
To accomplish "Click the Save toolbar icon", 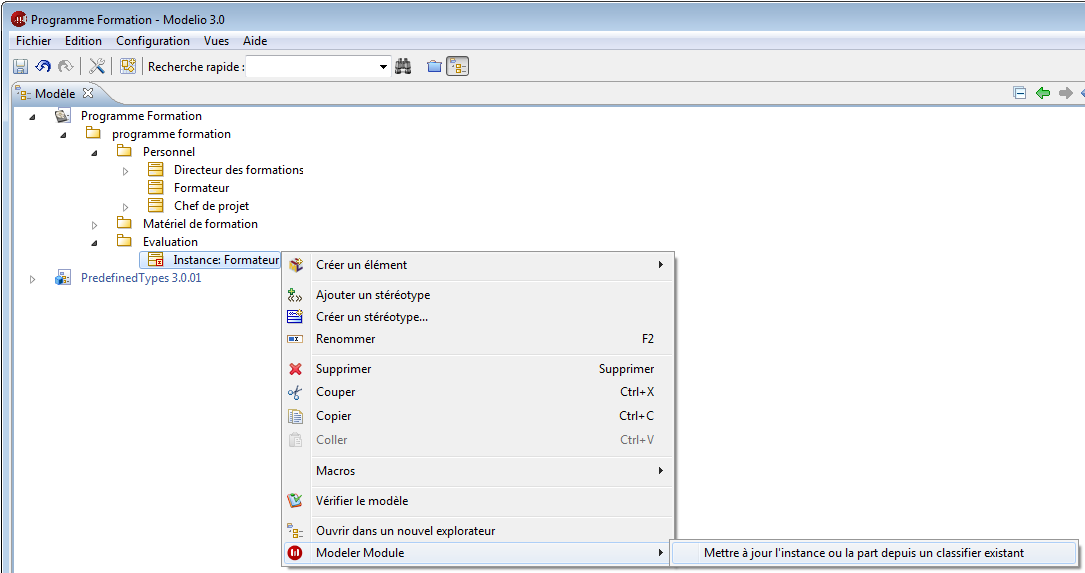I will (x=21, y=66).
